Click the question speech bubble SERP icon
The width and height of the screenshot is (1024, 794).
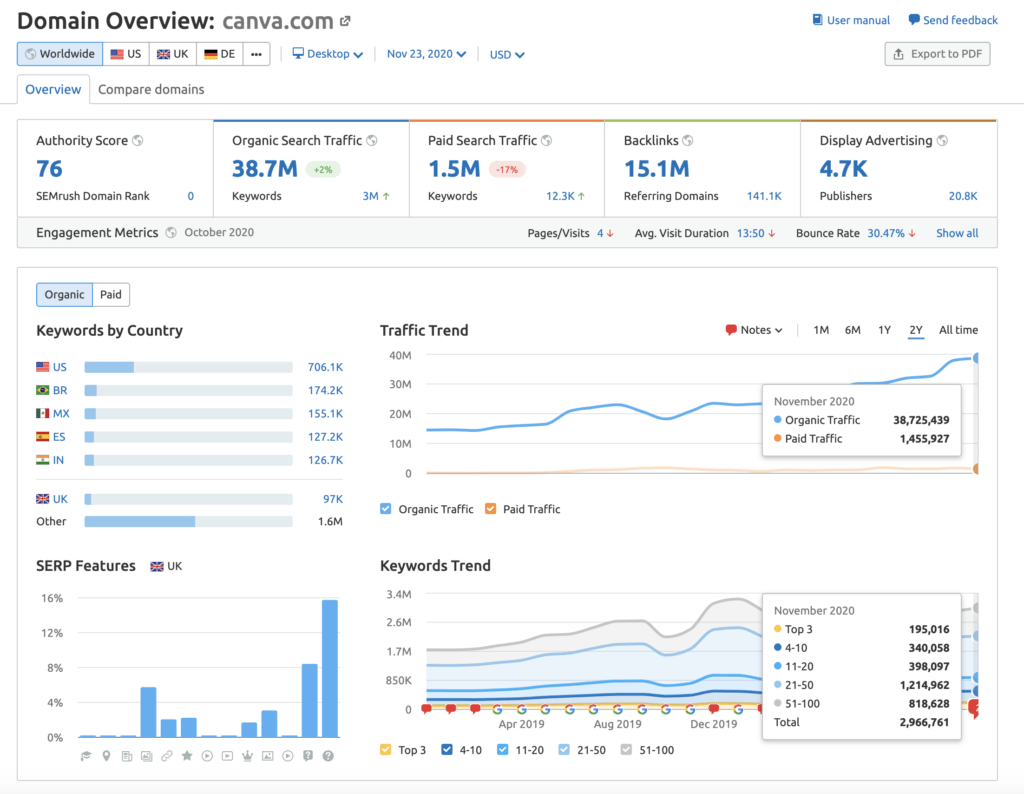[308, 756]
